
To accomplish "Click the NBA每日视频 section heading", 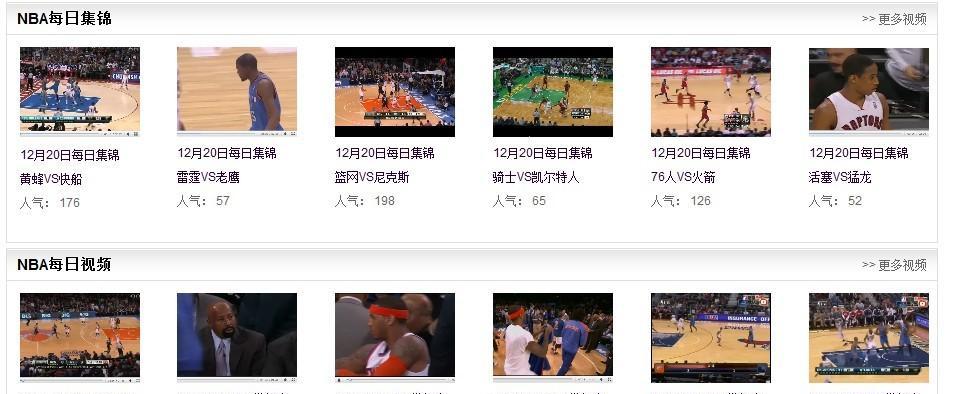I will click(64, 265).
